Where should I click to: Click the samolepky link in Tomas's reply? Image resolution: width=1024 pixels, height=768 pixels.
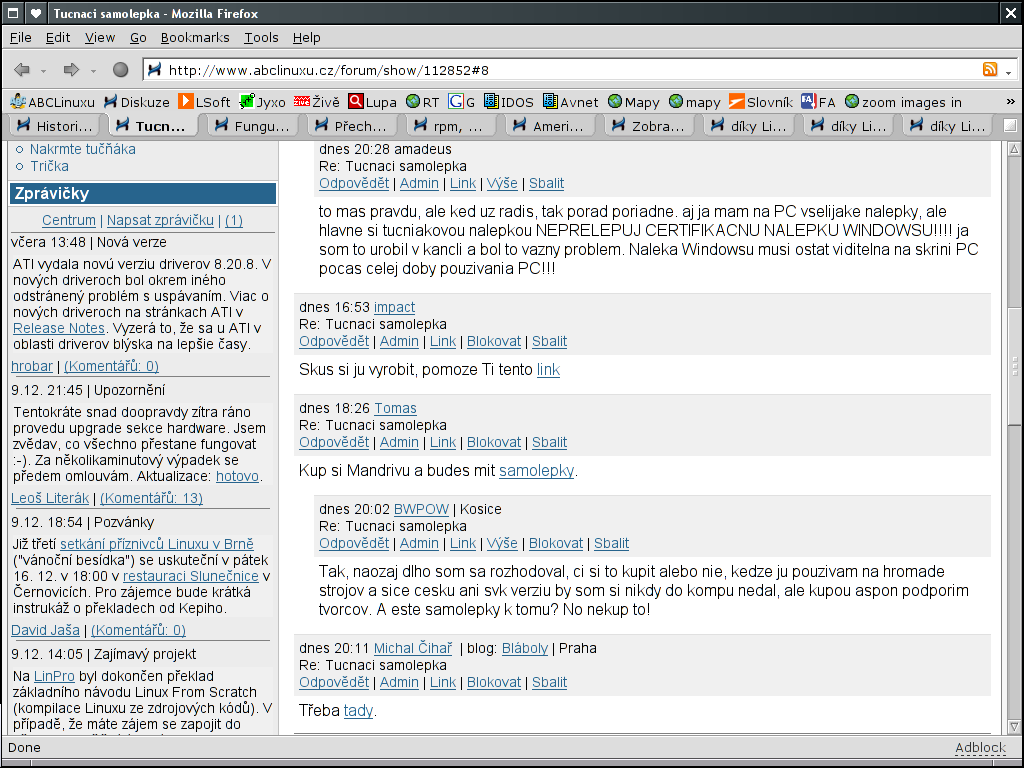(537, 470)
